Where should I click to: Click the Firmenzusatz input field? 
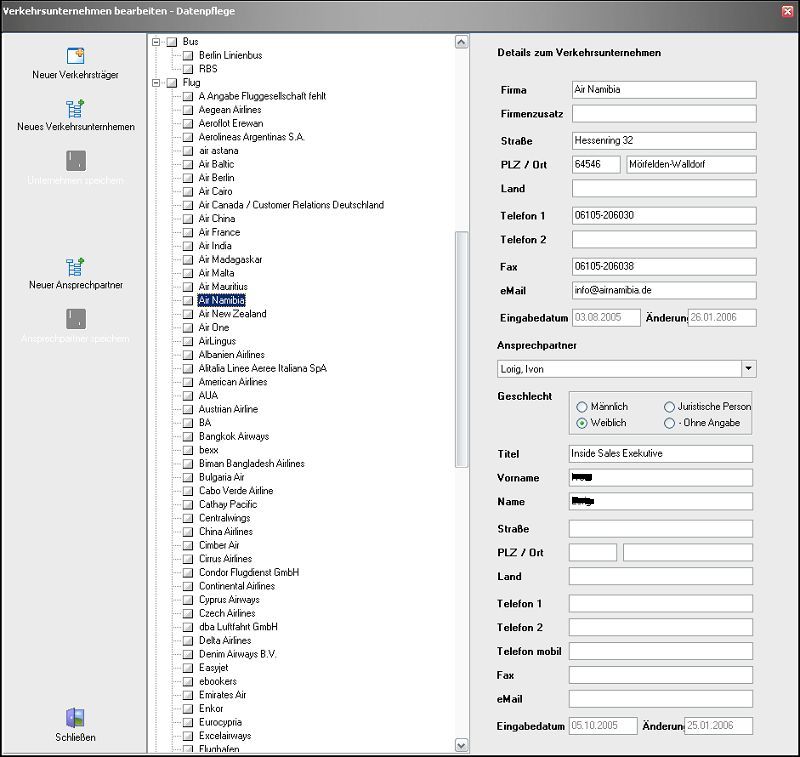click(x=664, y=114)
